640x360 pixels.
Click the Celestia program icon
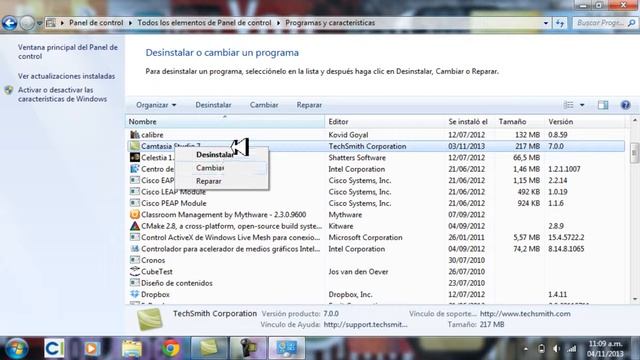coord(135,157)
